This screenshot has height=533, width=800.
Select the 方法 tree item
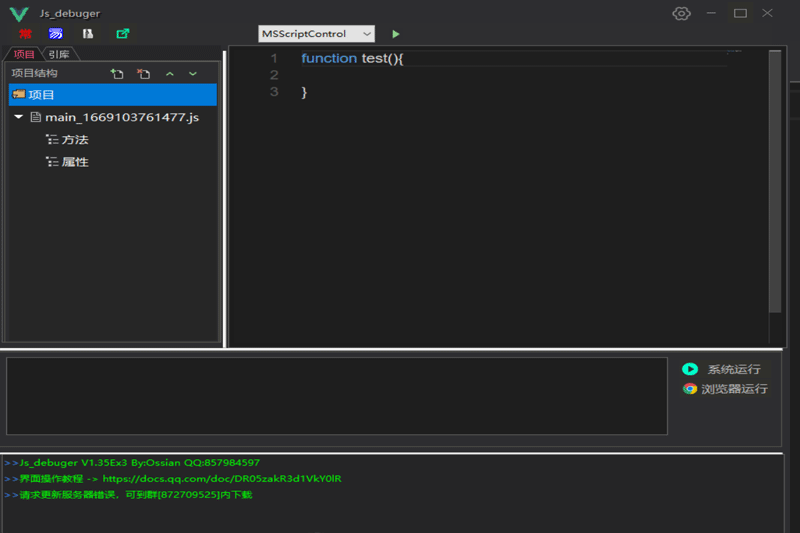75,140
